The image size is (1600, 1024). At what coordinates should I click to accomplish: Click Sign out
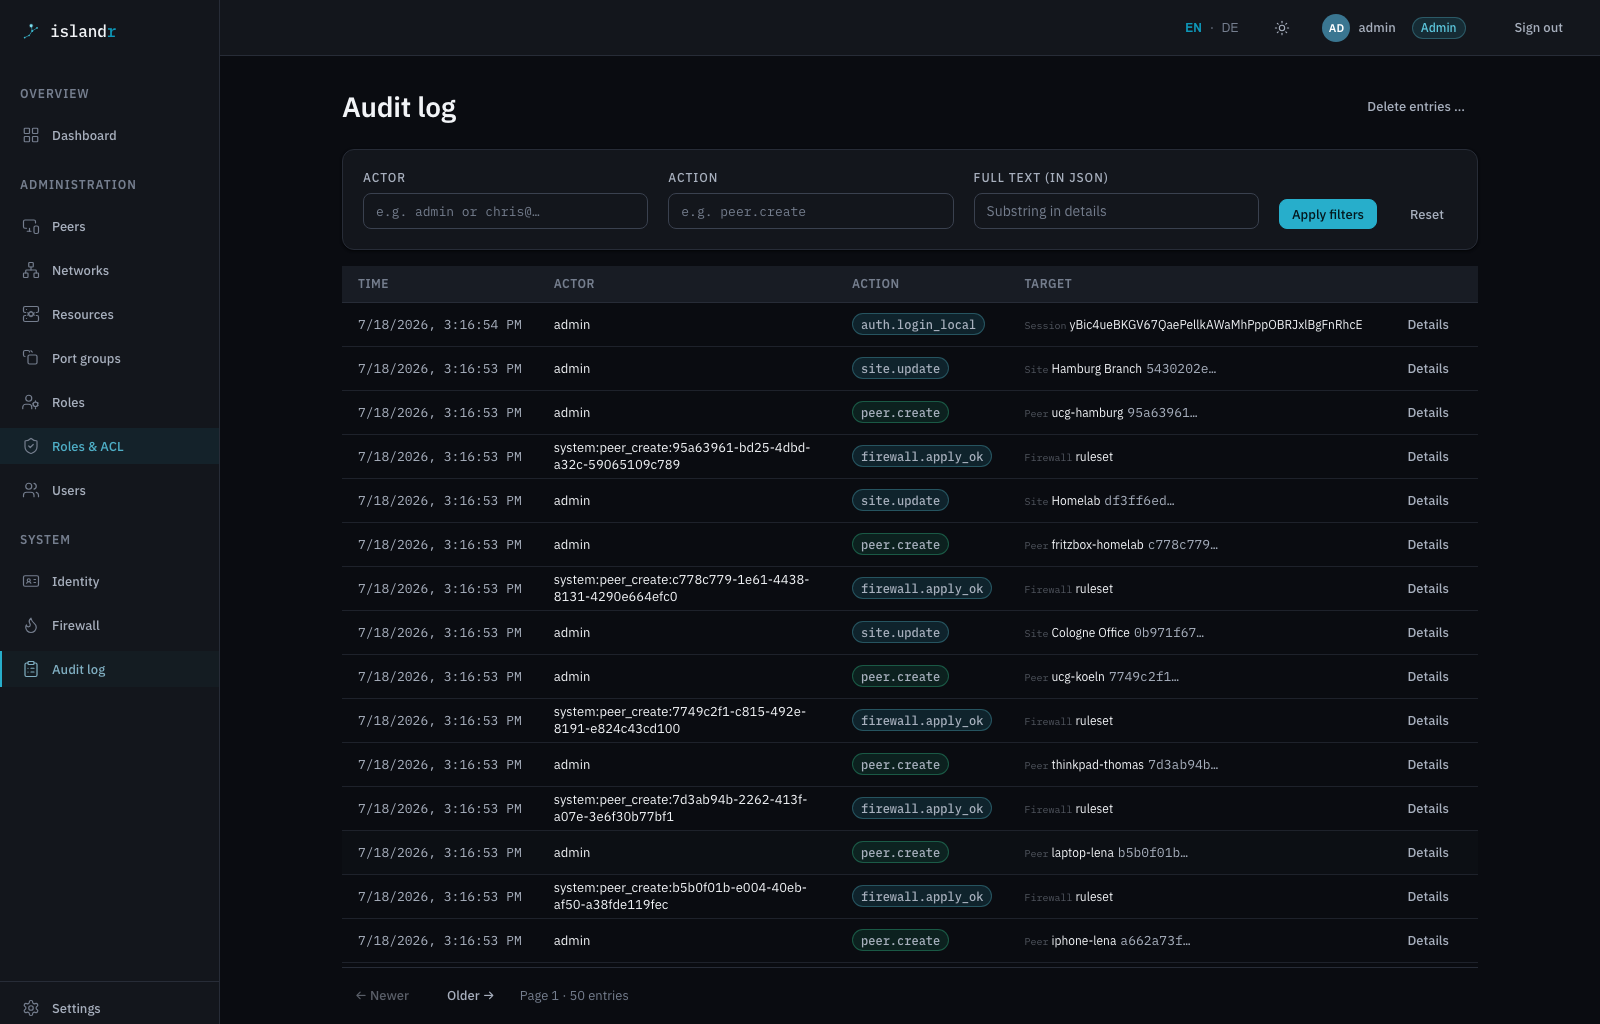(1538, 28)
